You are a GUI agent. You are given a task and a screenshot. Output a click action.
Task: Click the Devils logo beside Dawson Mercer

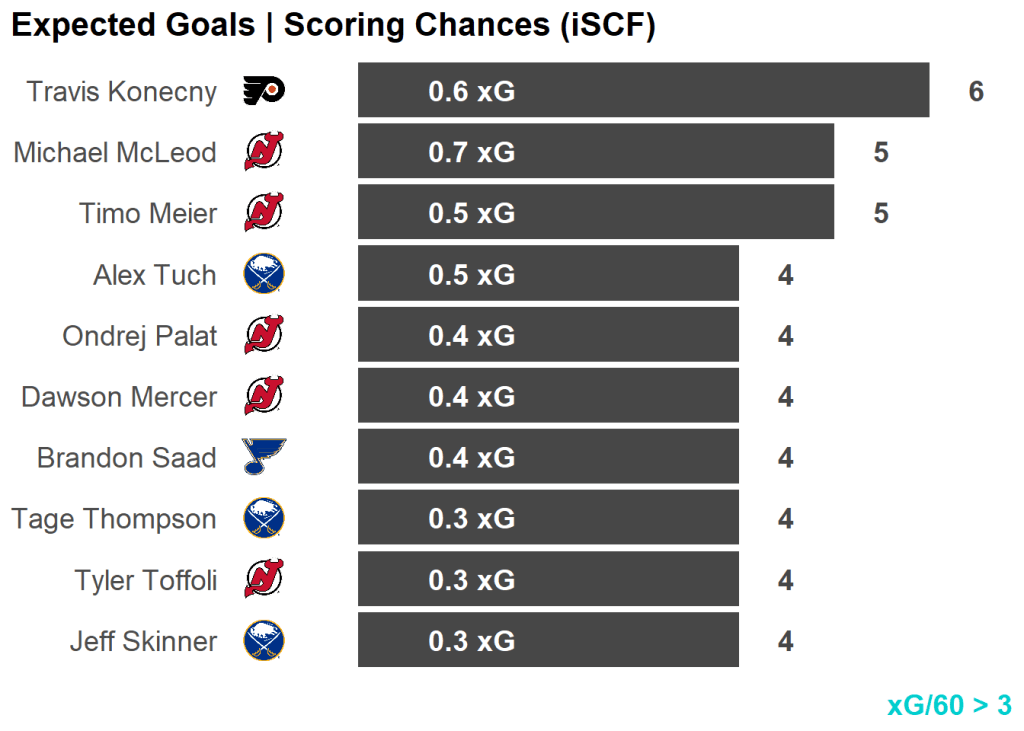pyautogui.click(x=264, y=397)
